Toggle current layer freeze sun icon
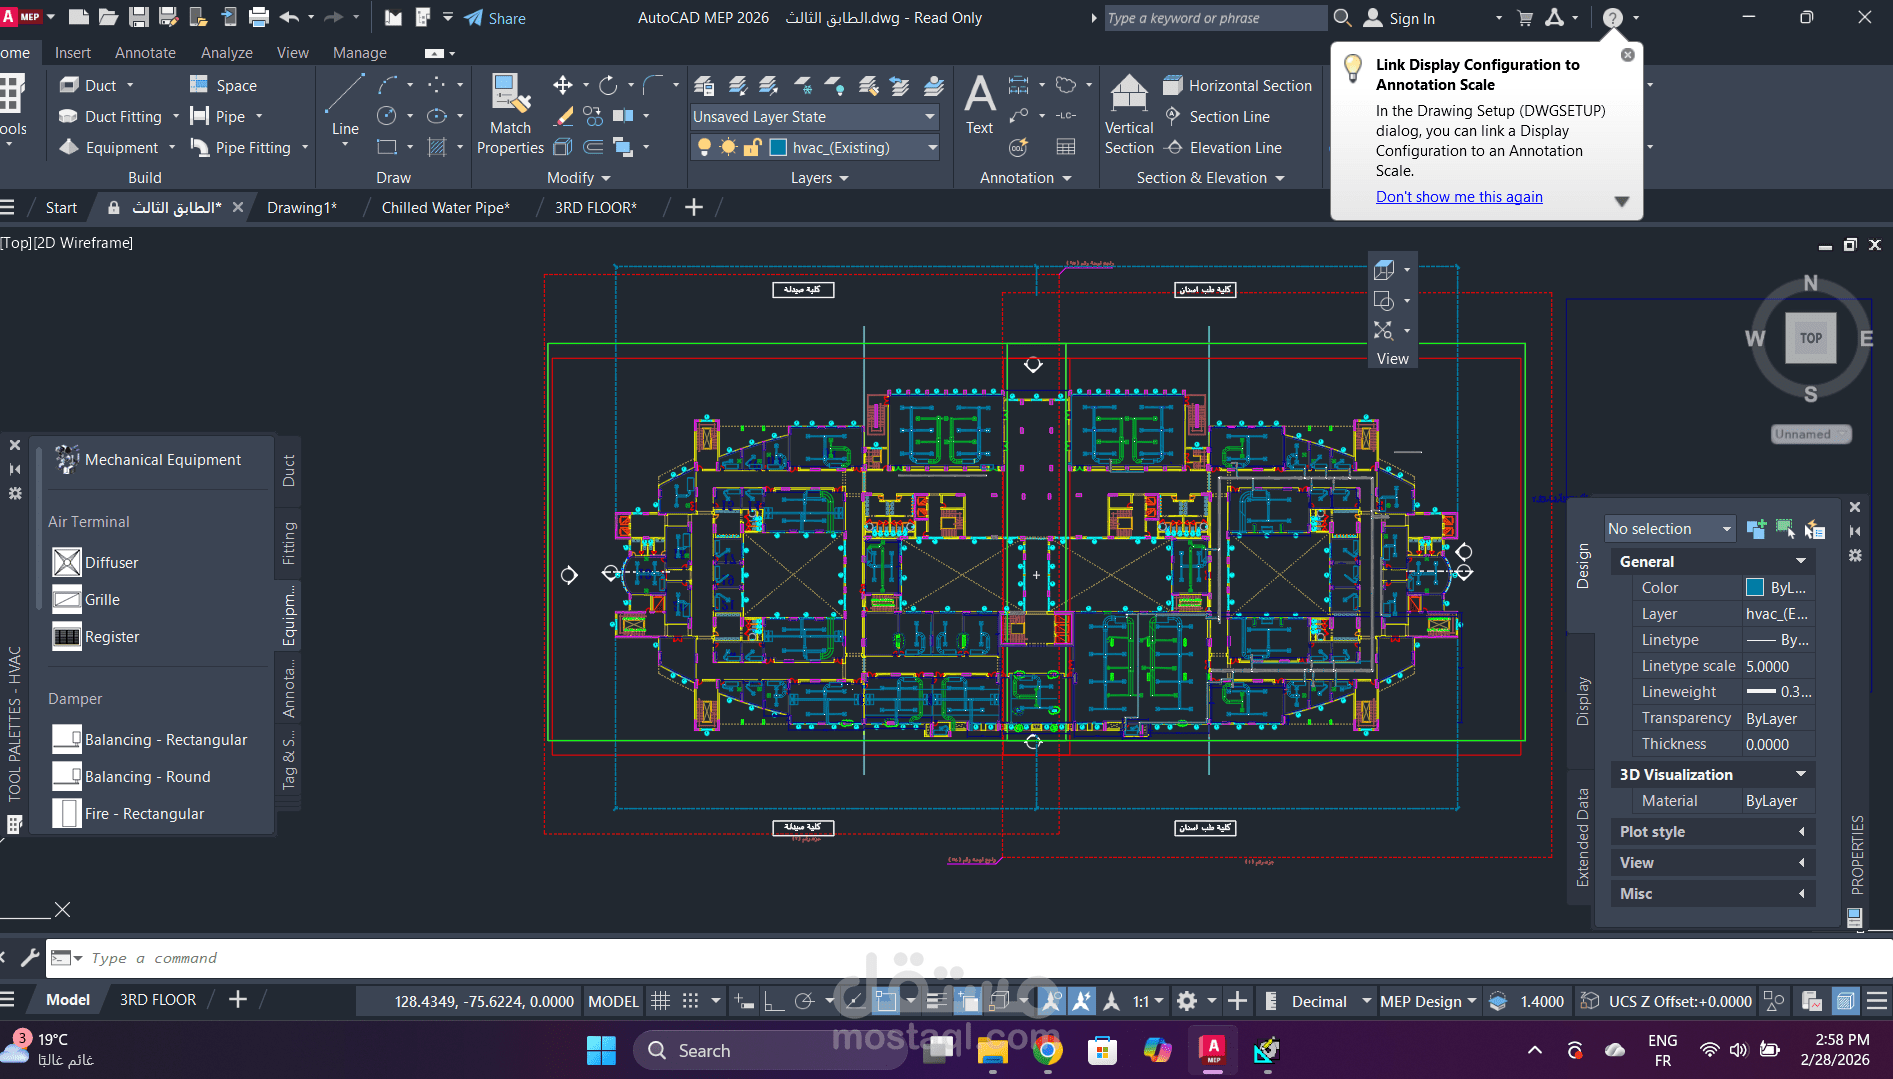The height and width of the screenshot is (1079, 1893). pos(728,147)
